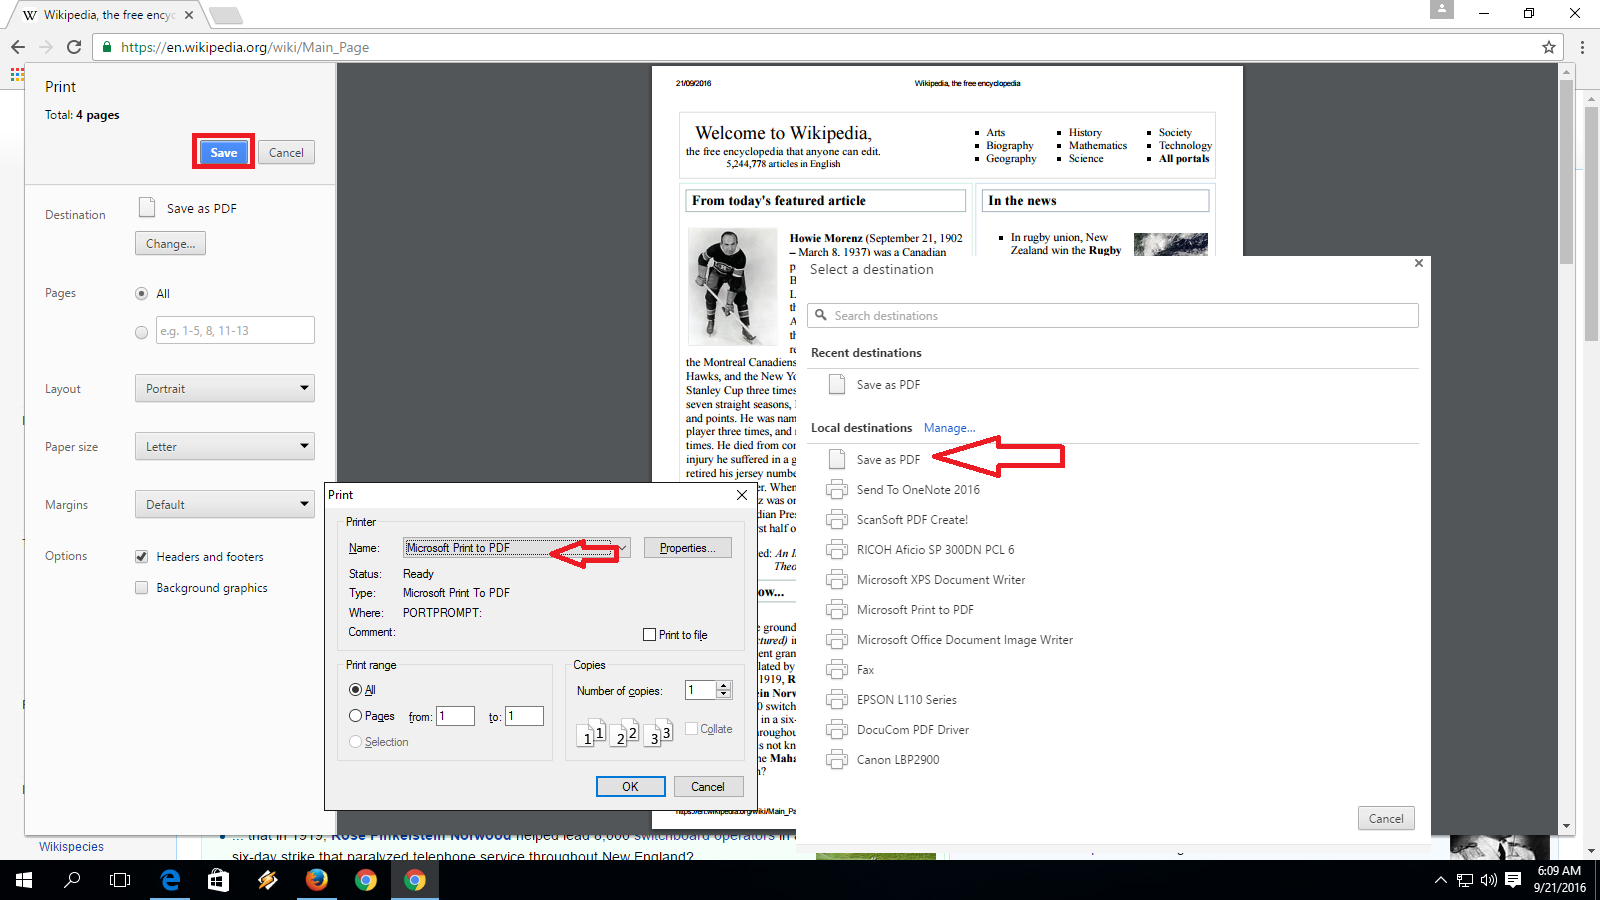Switch to the Wikipedia browser tab

107,15
